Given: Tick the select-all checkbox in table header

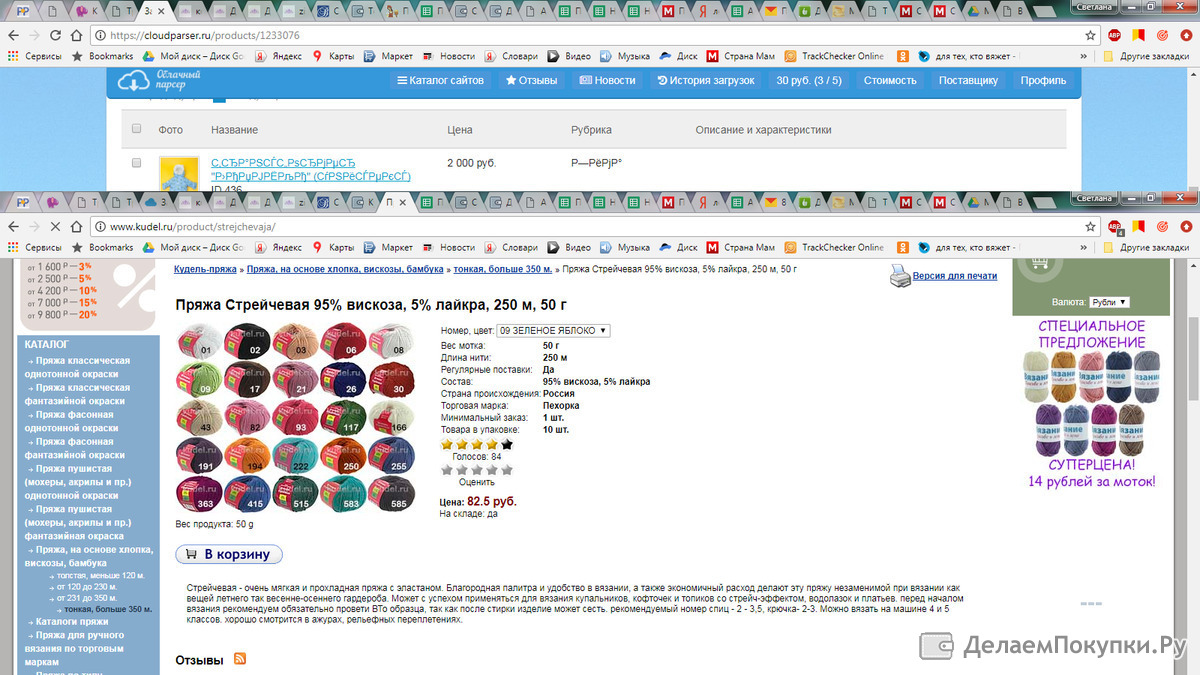Looking at the screenshot, I should [137, 129].
